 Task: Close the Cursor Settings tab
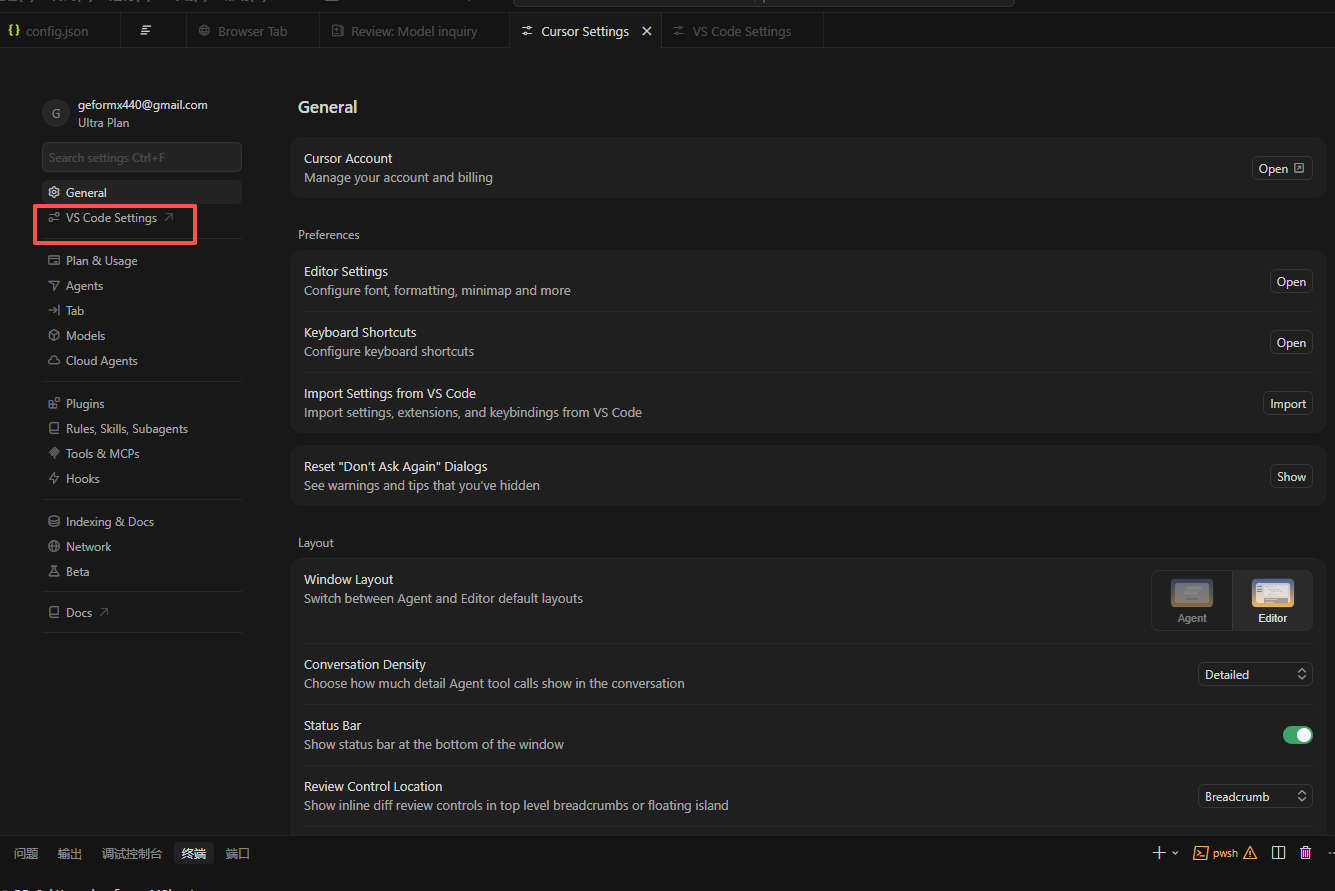647,31
